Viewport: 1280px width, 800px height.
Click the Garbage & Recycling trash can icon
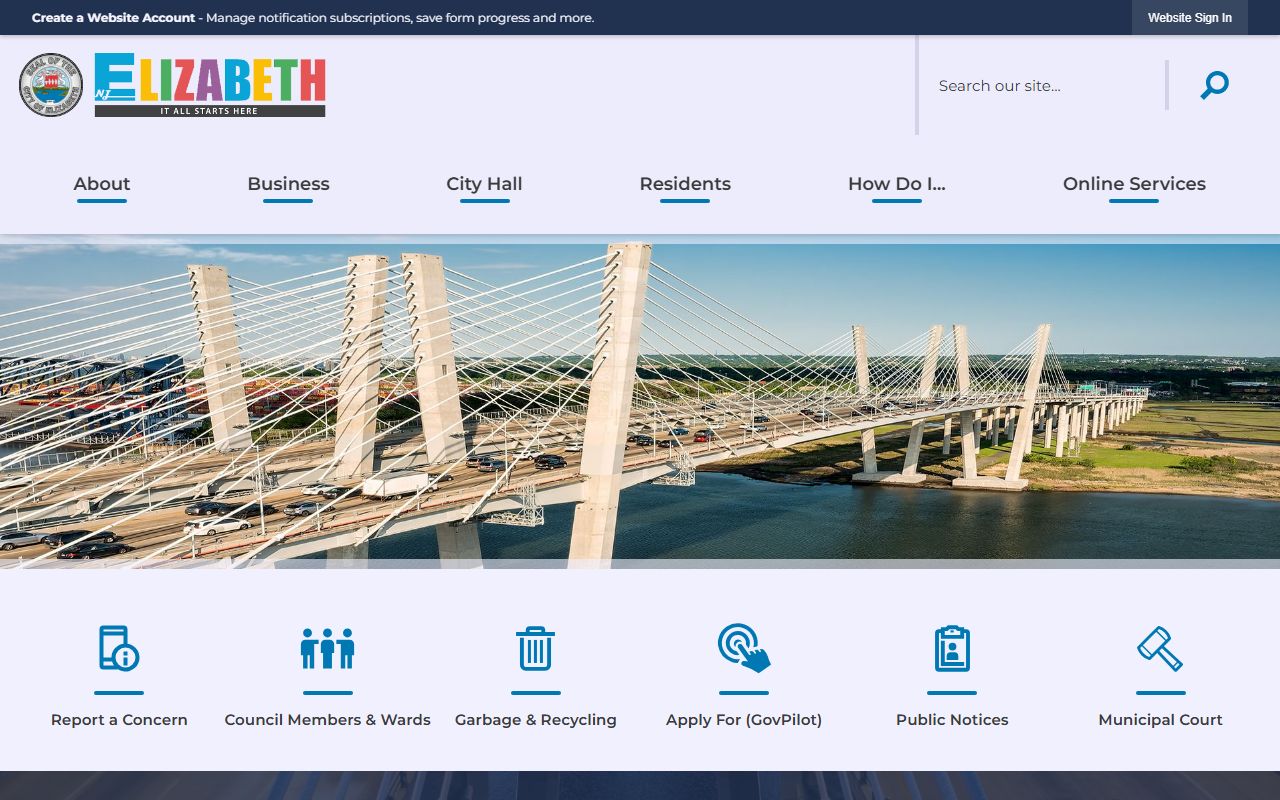(x=535, y=648)
